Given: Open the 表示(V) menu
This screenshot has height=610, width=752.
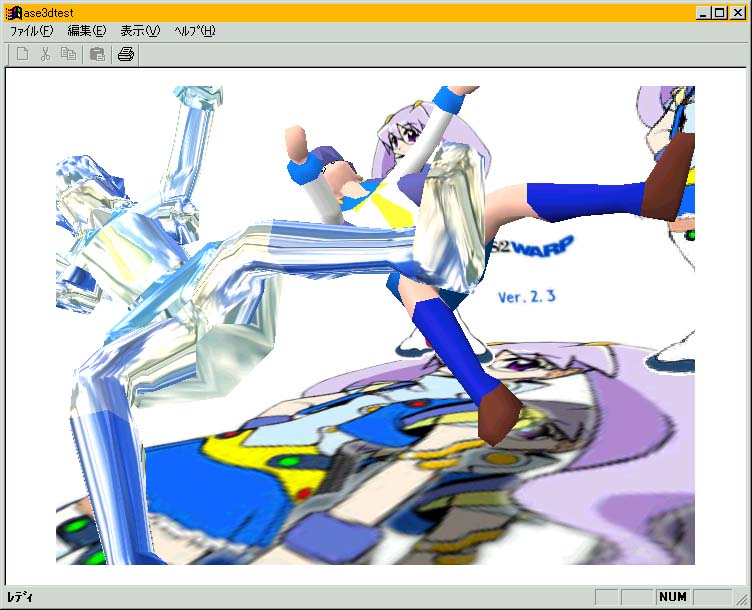Looking at the screenshot, I should [140, 31].
